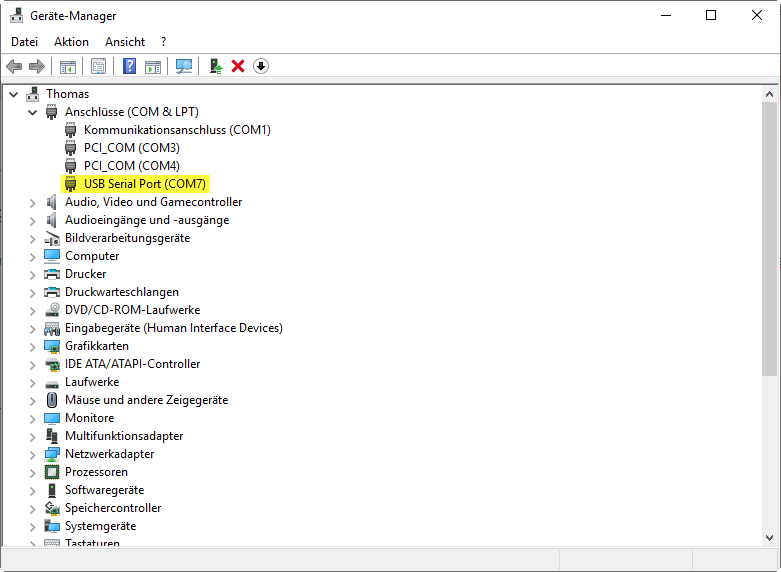Screen dimensions: 781x572
Task: Click the vertical scrollbar down arrow
Action: 770,538
